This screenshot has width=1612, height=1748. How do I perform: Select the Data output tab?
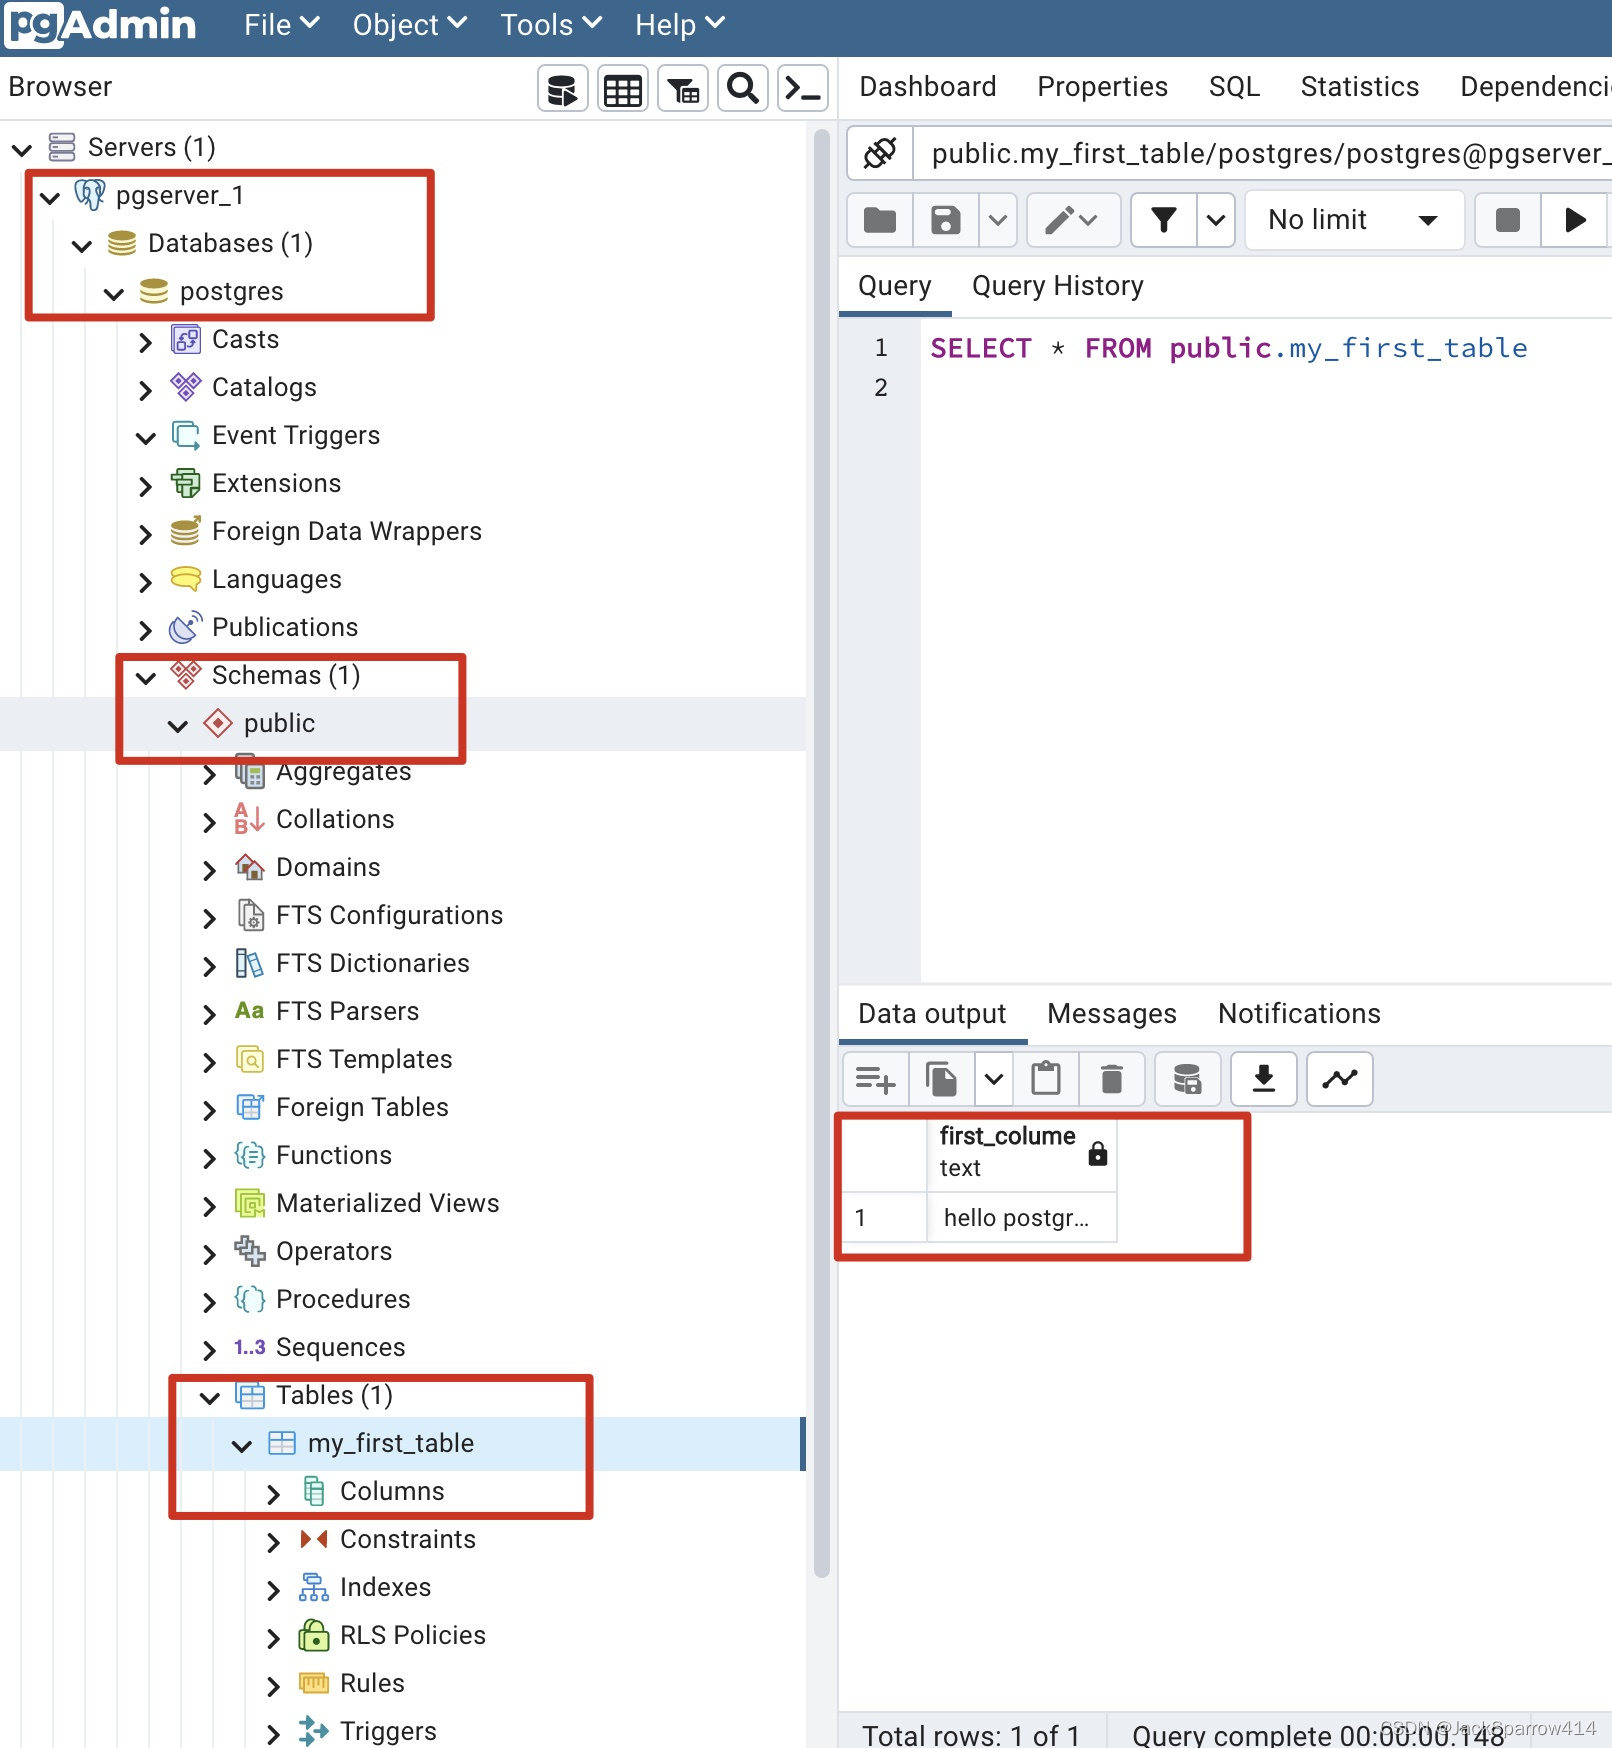932,1014
